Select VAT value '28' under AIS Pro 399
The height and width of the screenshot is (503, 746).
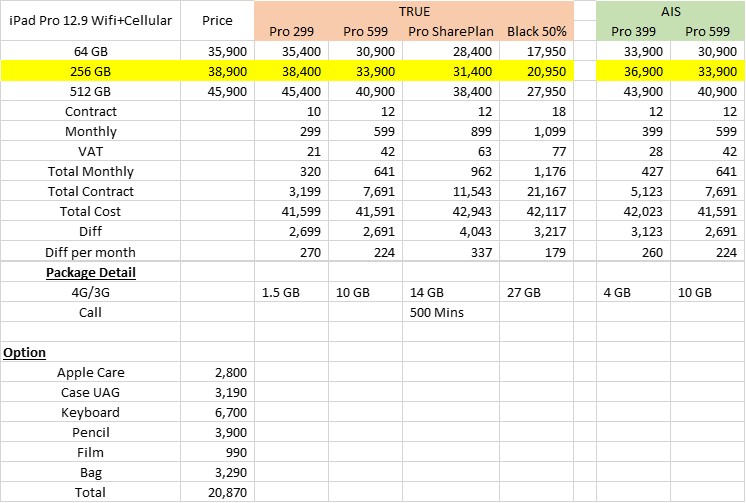click(x=633, y=151)
